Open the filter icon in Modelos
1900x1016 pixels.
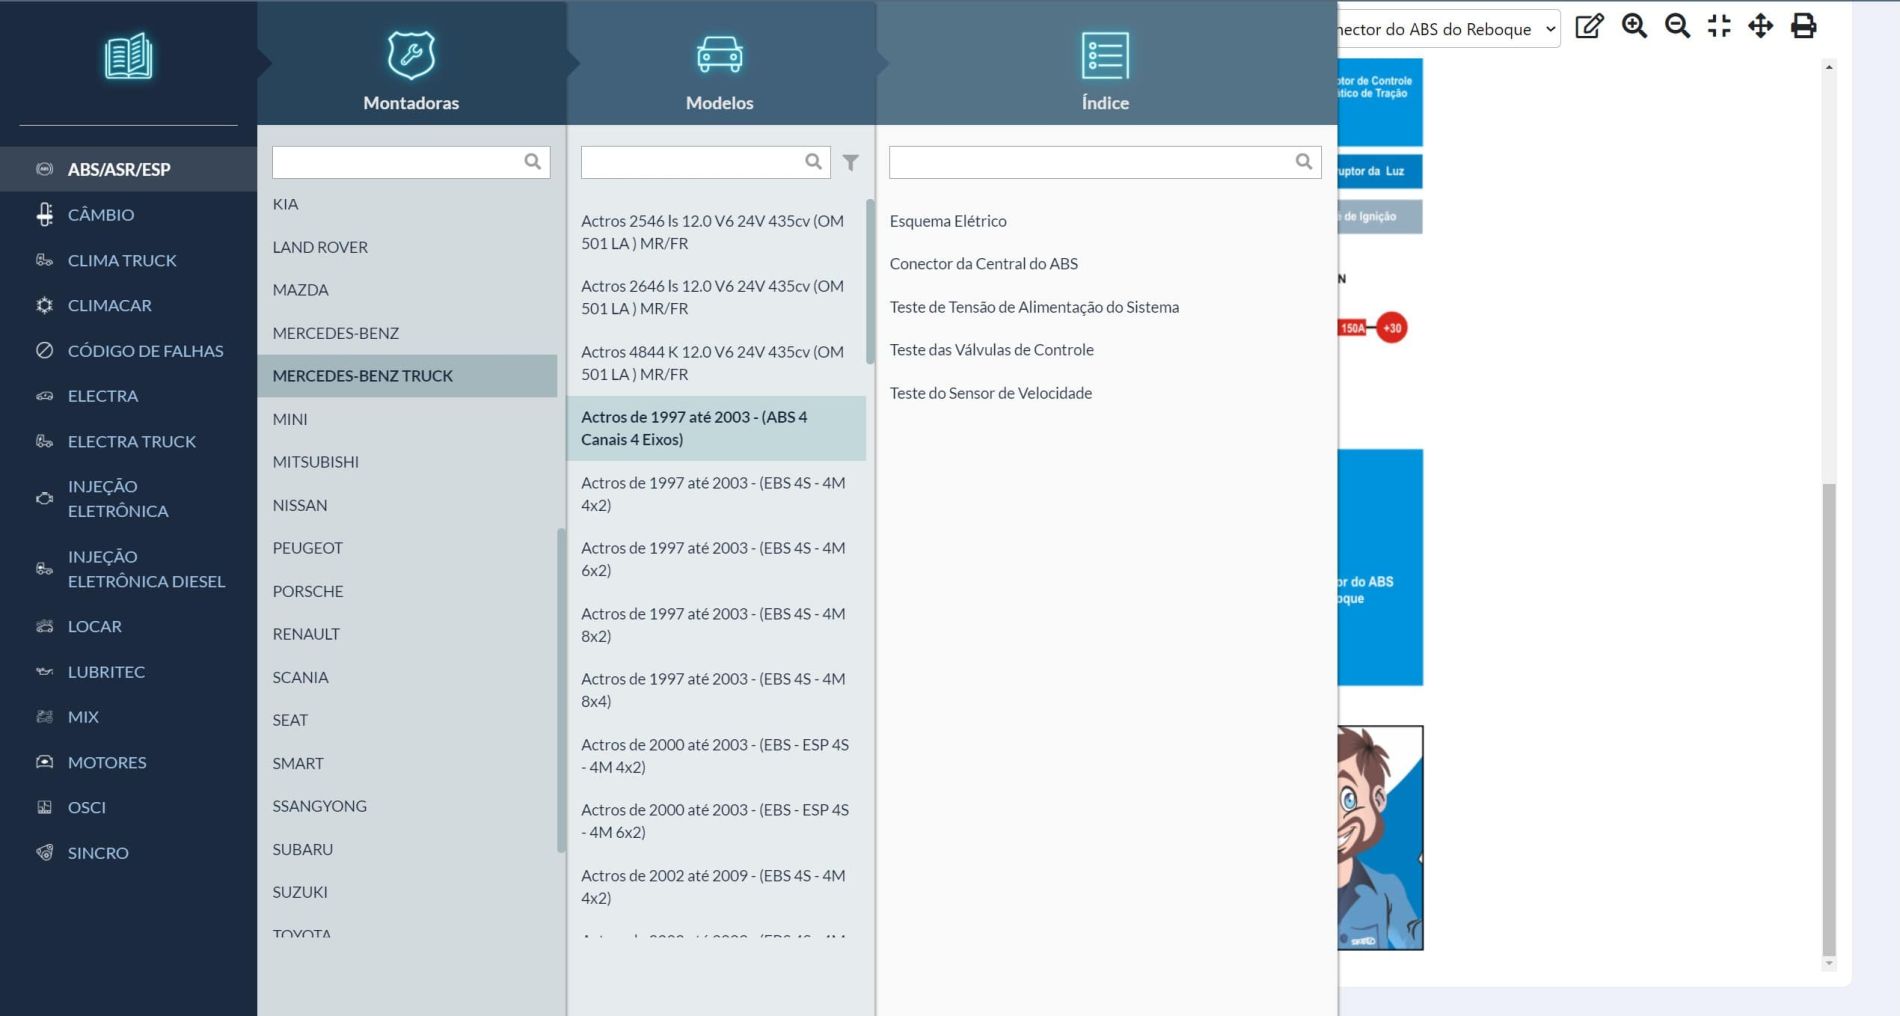point(850,162)
